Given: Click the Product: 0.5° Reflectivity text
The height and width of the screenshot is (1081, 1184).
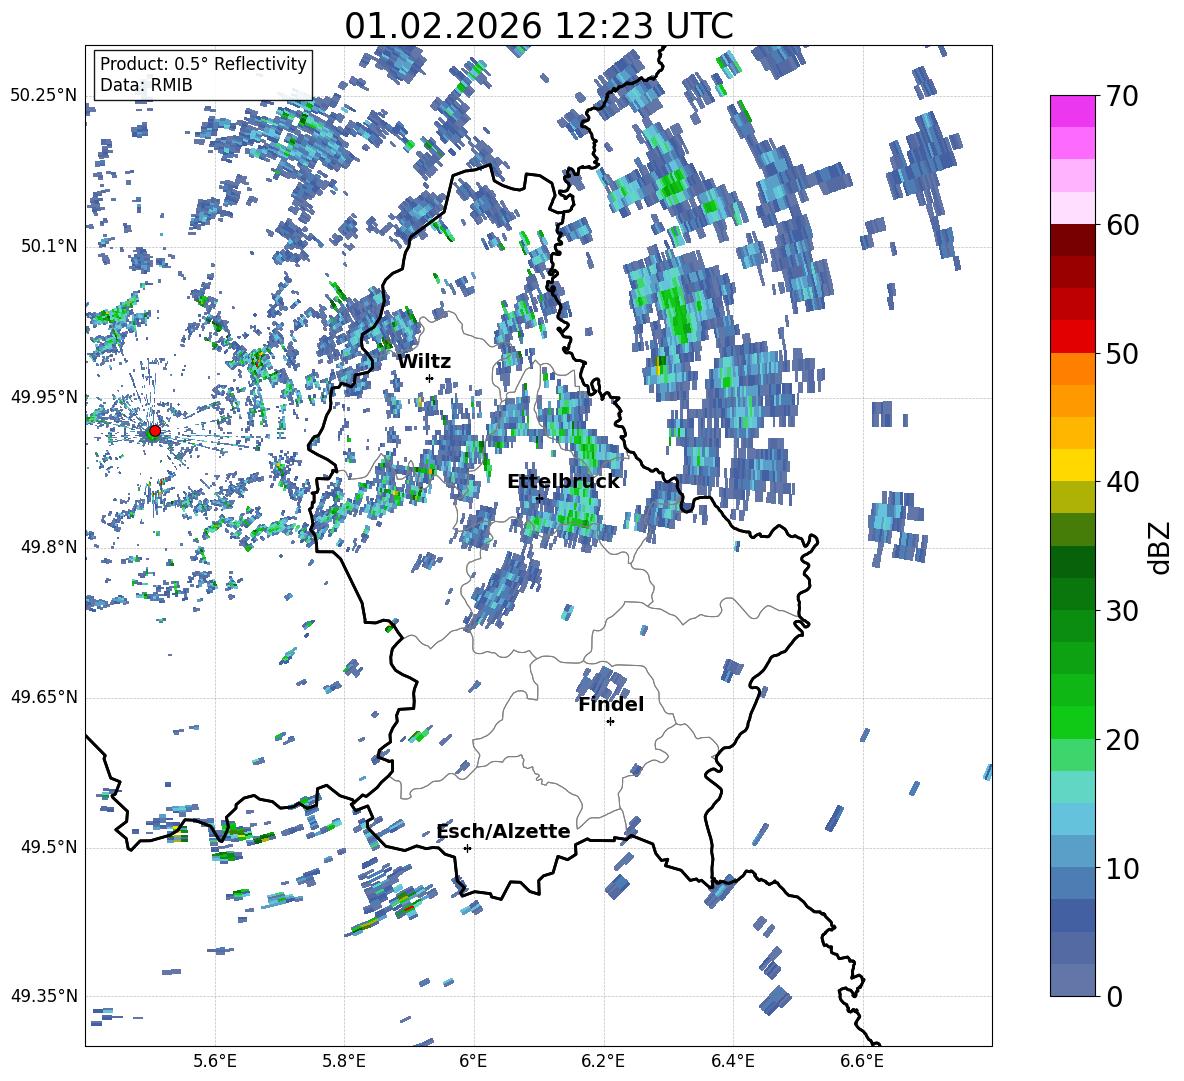Looking at the screenshot, I should click(x=203, y=63).
